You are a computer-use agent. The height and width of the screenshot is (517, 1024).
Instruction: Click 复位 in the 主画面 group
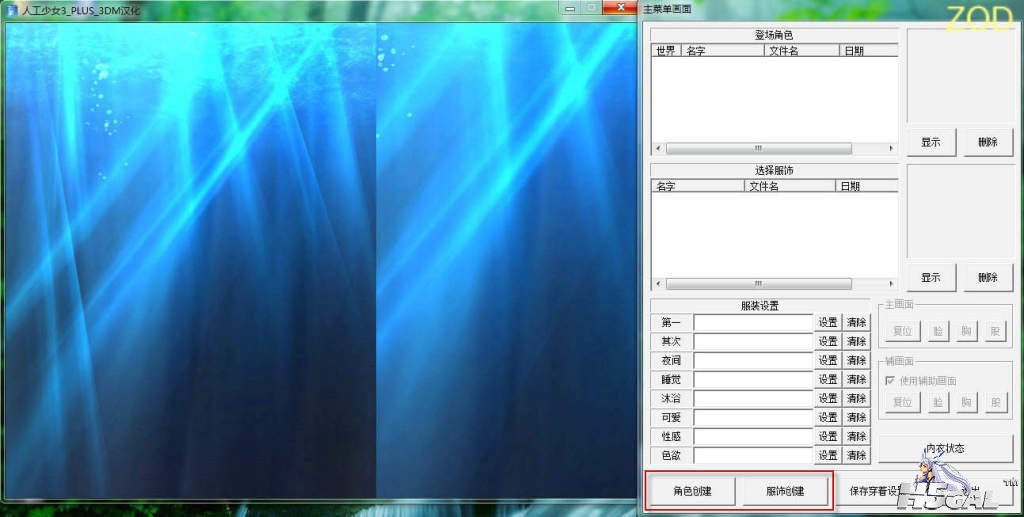[903, 331]
